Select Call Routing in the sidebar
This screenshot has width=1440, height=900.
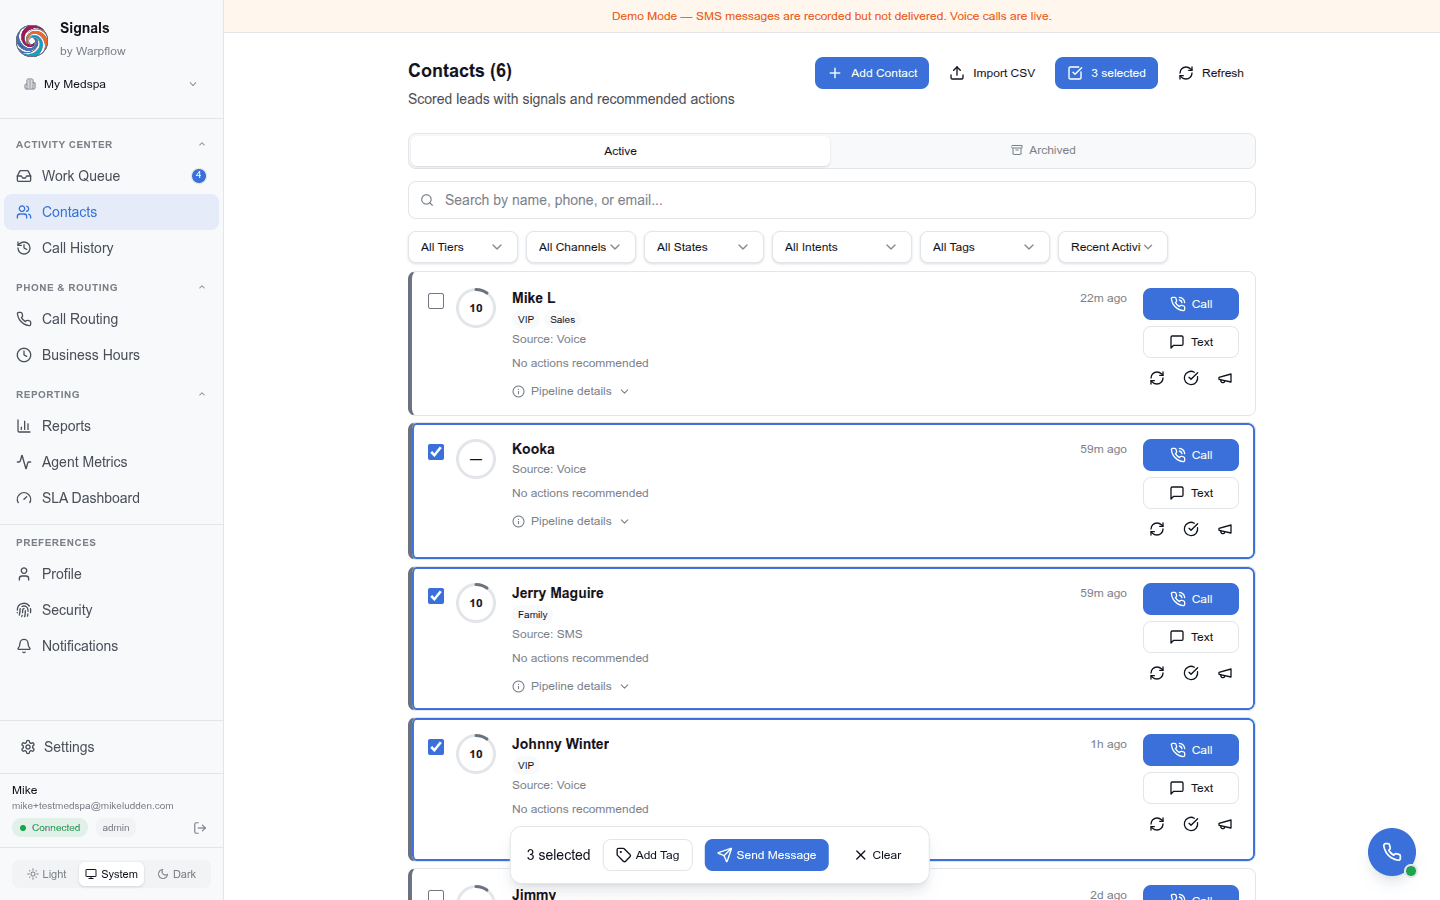78,318
